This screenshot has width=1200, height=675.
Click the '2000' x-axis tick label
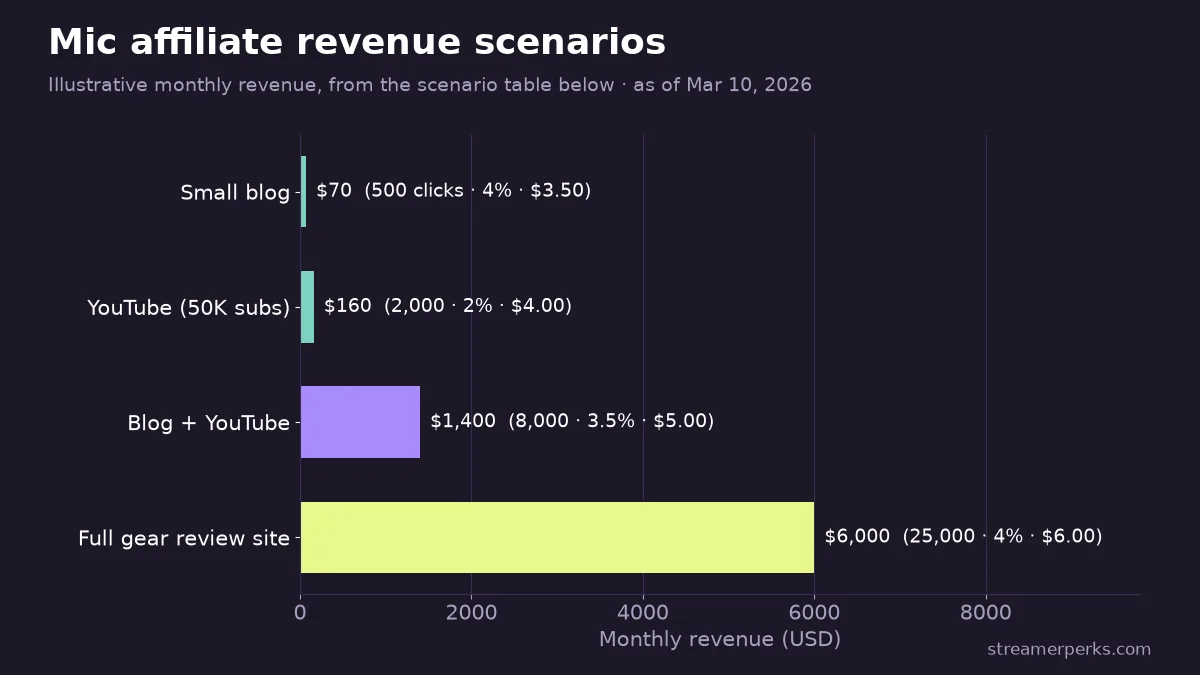(472, 613)
